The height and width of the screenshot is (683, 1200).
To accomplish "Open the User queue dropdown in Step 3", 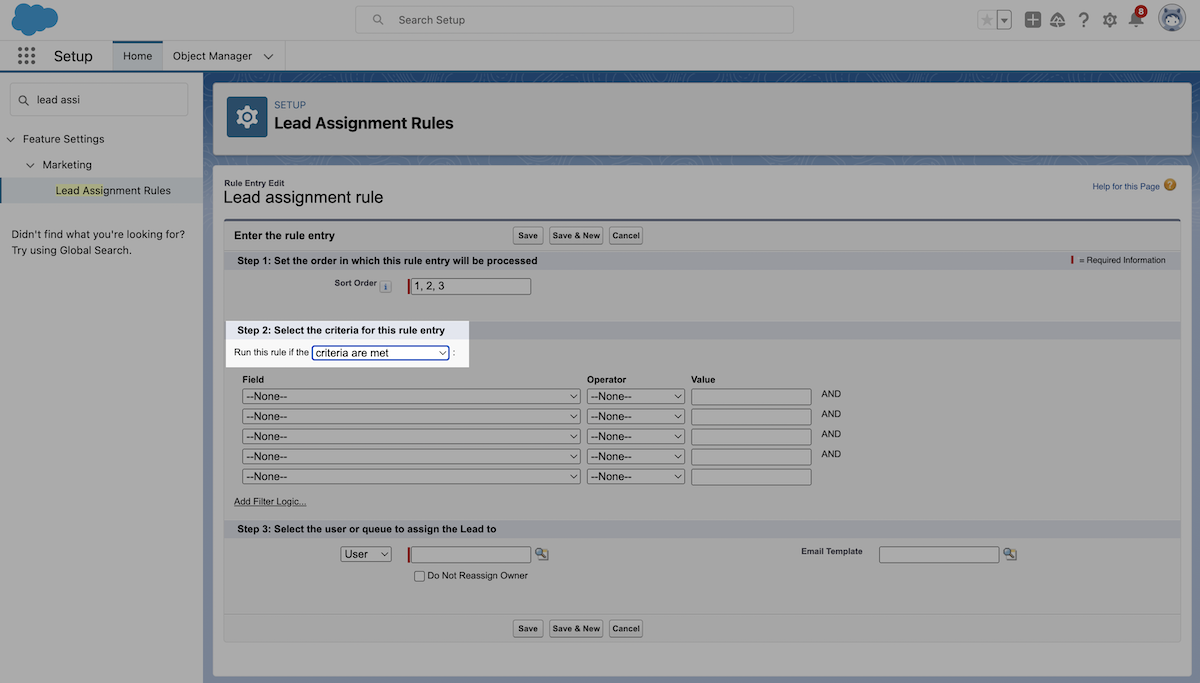I will coord(365,553).
